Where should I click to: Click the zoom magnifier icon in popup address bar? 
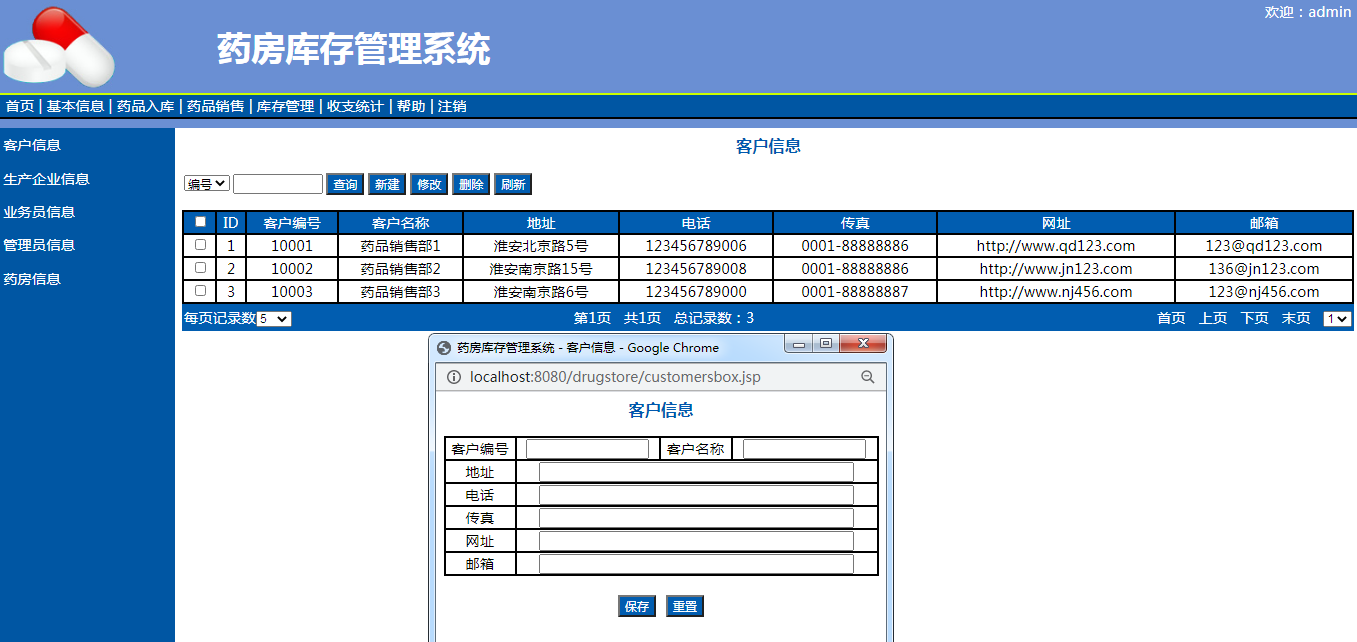[867, 377]
